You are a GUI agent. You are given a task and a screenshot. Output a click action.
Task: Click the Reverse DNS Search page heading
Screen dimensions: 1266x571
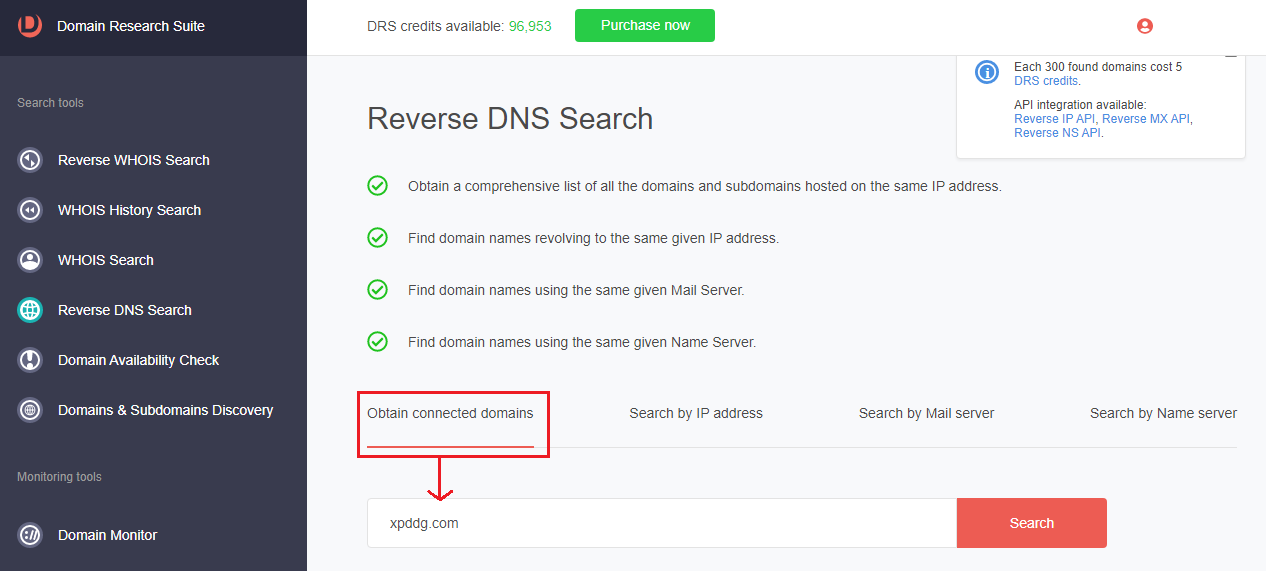(x=510, y=118)
